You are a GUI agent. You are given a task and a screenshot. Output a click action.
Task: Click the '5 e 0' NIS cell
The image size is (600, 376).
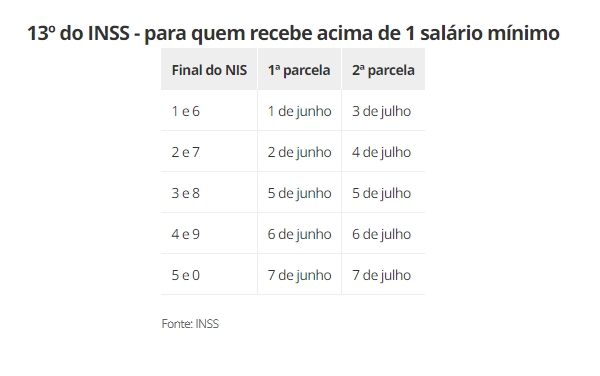(x=209, y=275)
